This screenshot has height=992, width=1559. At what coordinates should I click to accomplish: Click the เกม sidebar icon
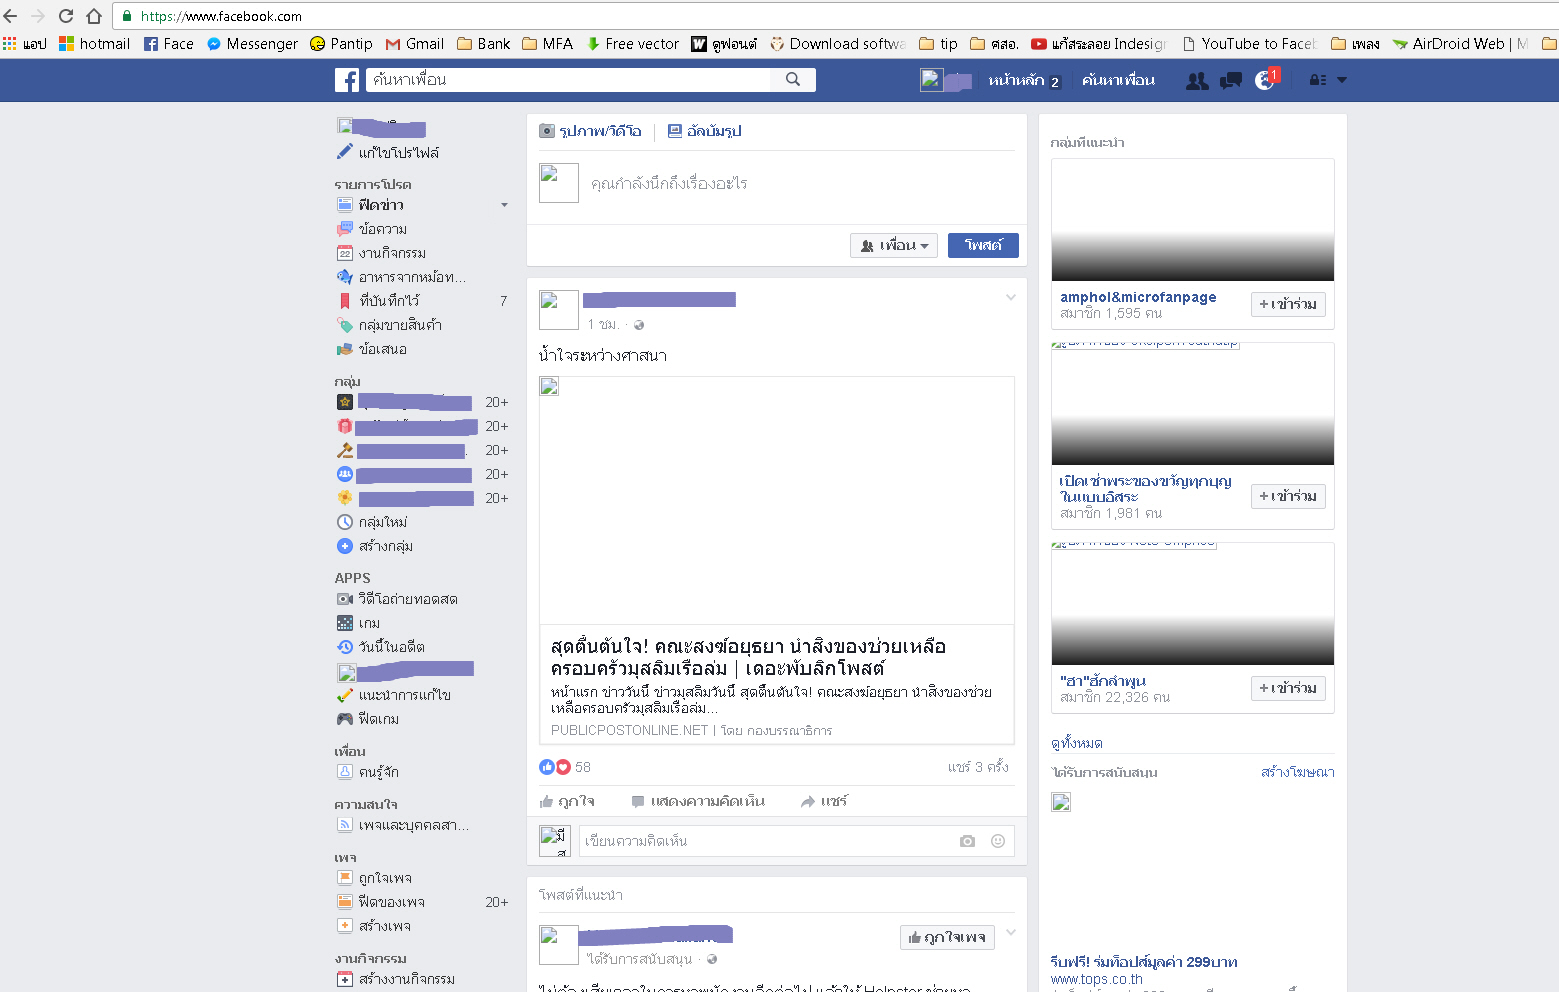(345, 623)
